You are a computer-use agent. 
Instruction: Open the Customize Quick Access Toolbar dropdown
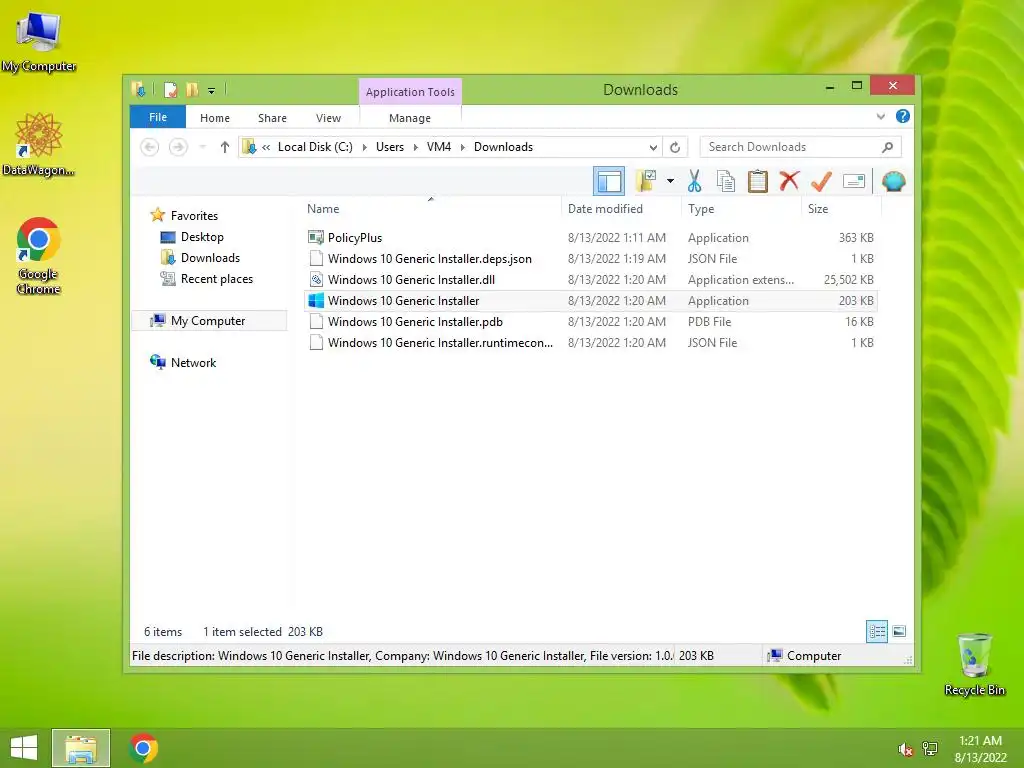pyautogui.click(x=211, y=90)
